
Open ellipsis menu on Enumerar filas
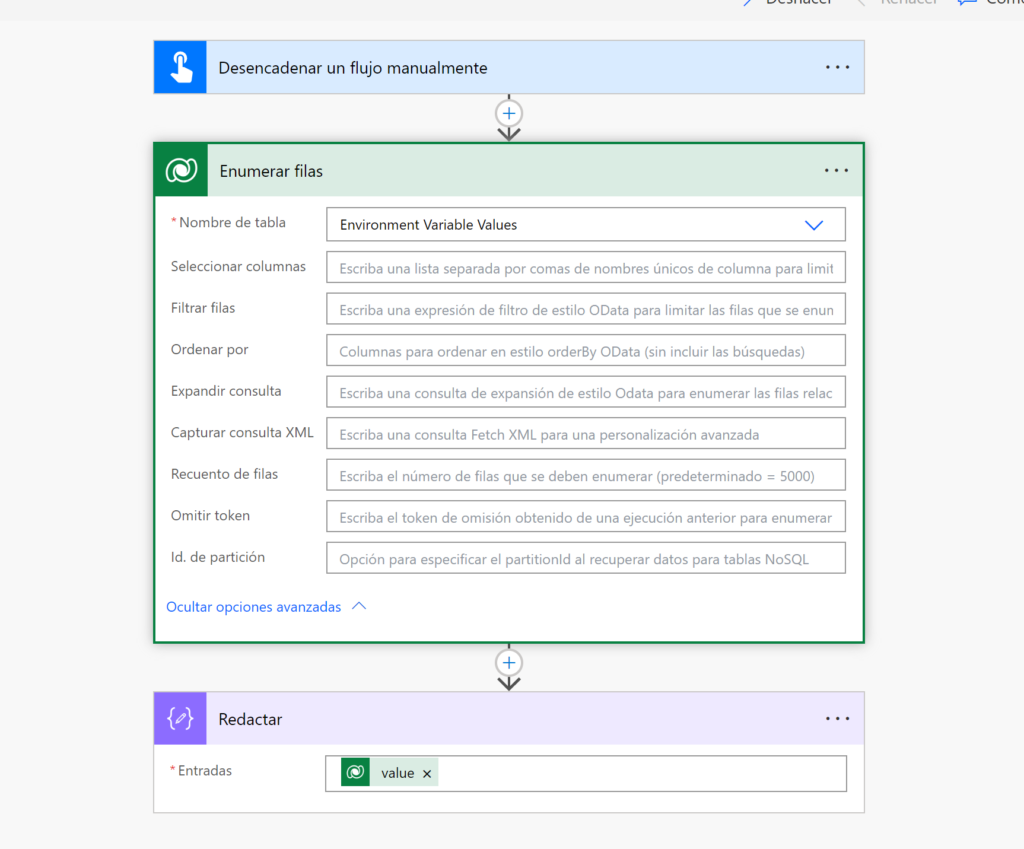pos(836,170)
